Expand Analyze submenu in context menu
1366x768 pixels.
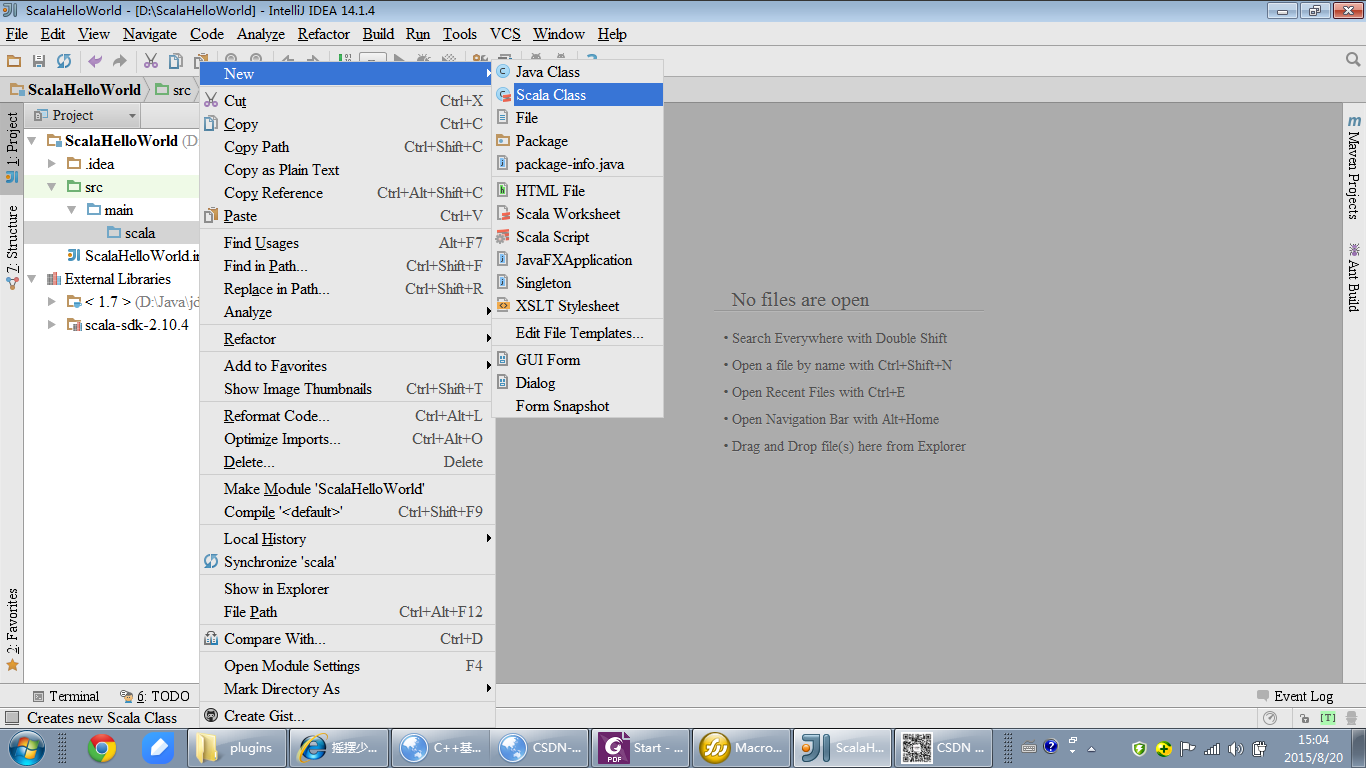pos(347,312)
